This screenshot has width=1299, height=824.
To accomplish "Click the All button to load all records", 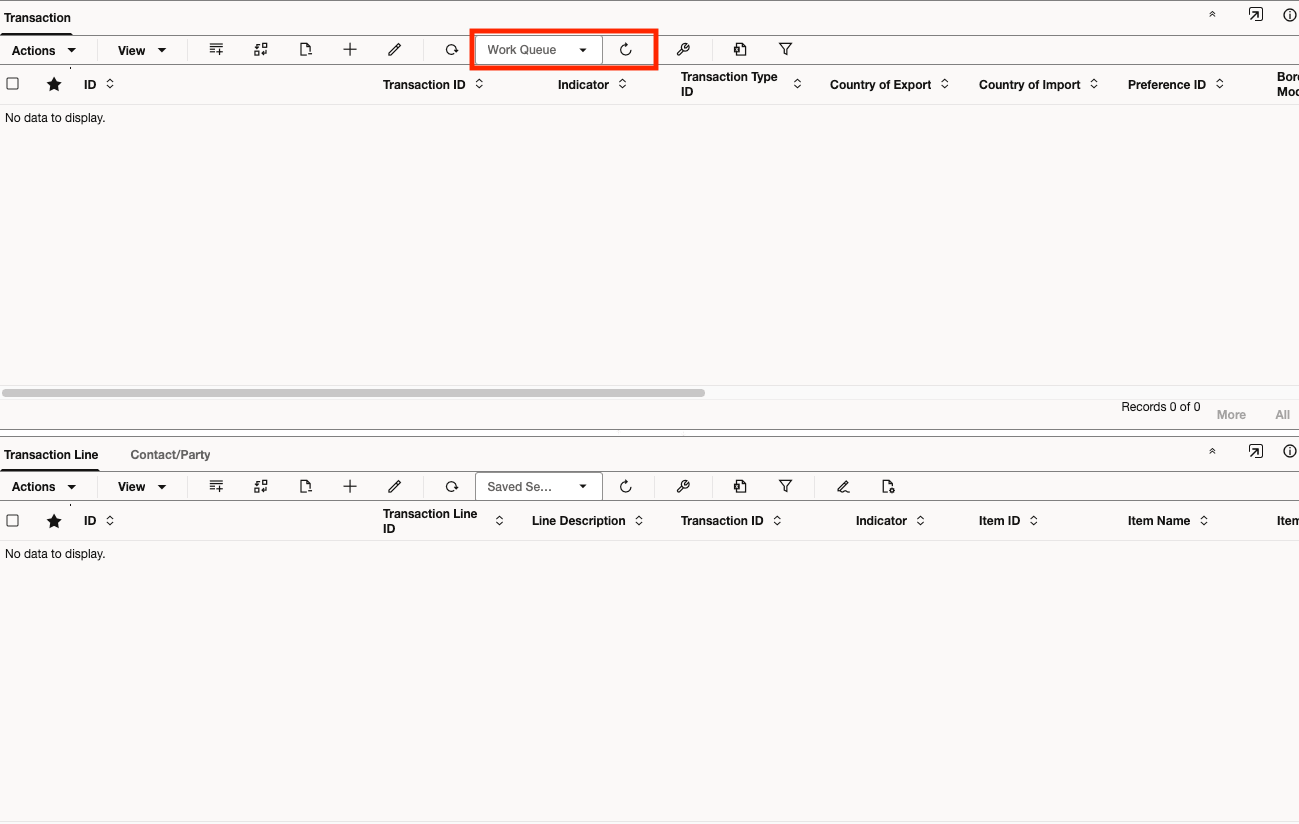I will pyautogui.click(x=1283, y=414).
